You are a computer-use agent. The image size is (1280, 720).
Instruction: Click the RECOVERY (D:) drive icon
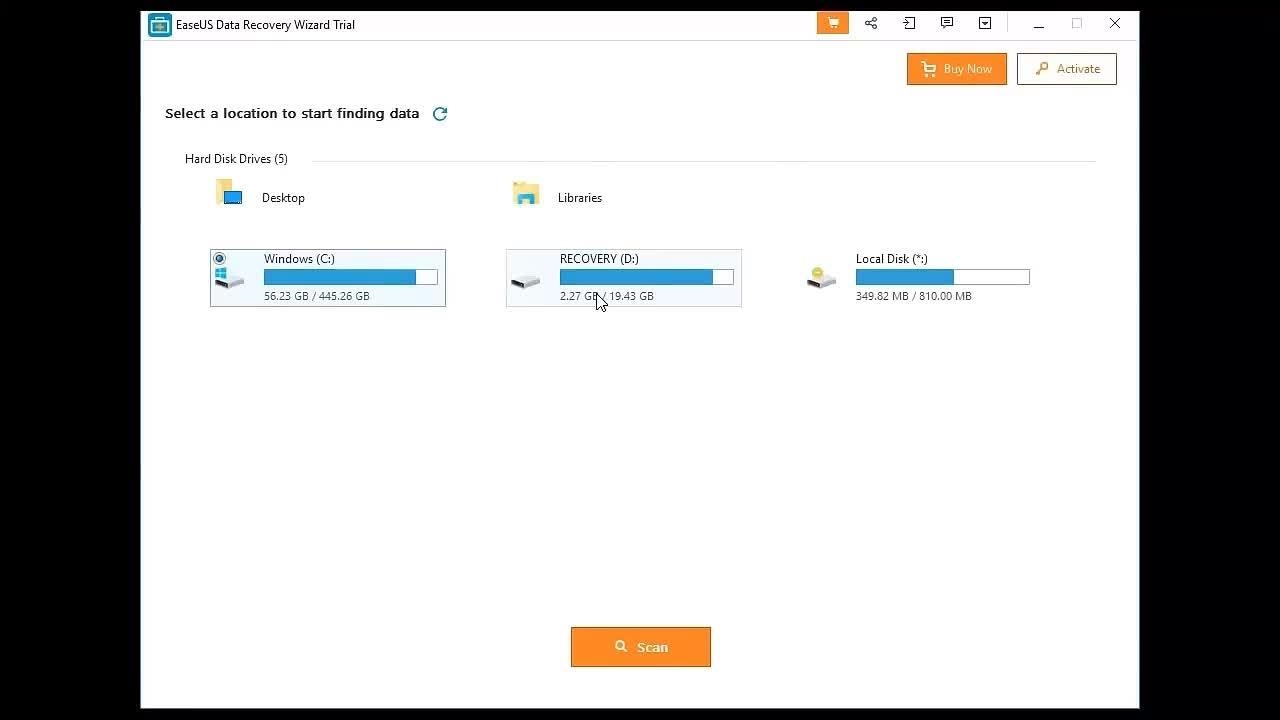525,281
